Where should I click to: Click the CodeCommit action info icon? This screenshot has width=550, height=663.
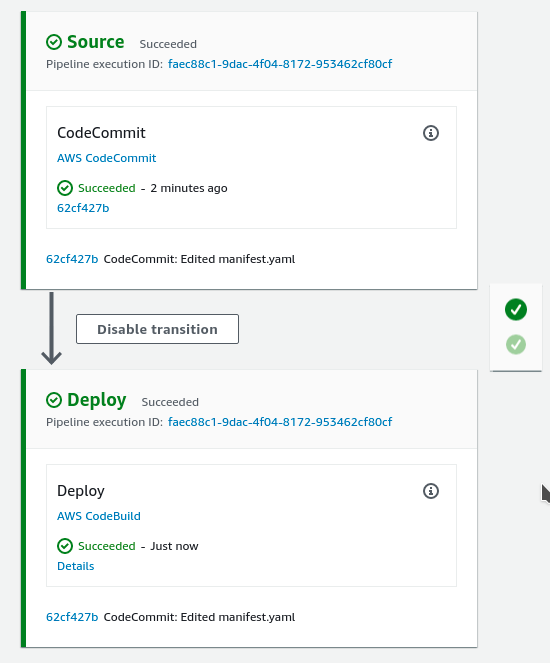(x=431, y=133)
